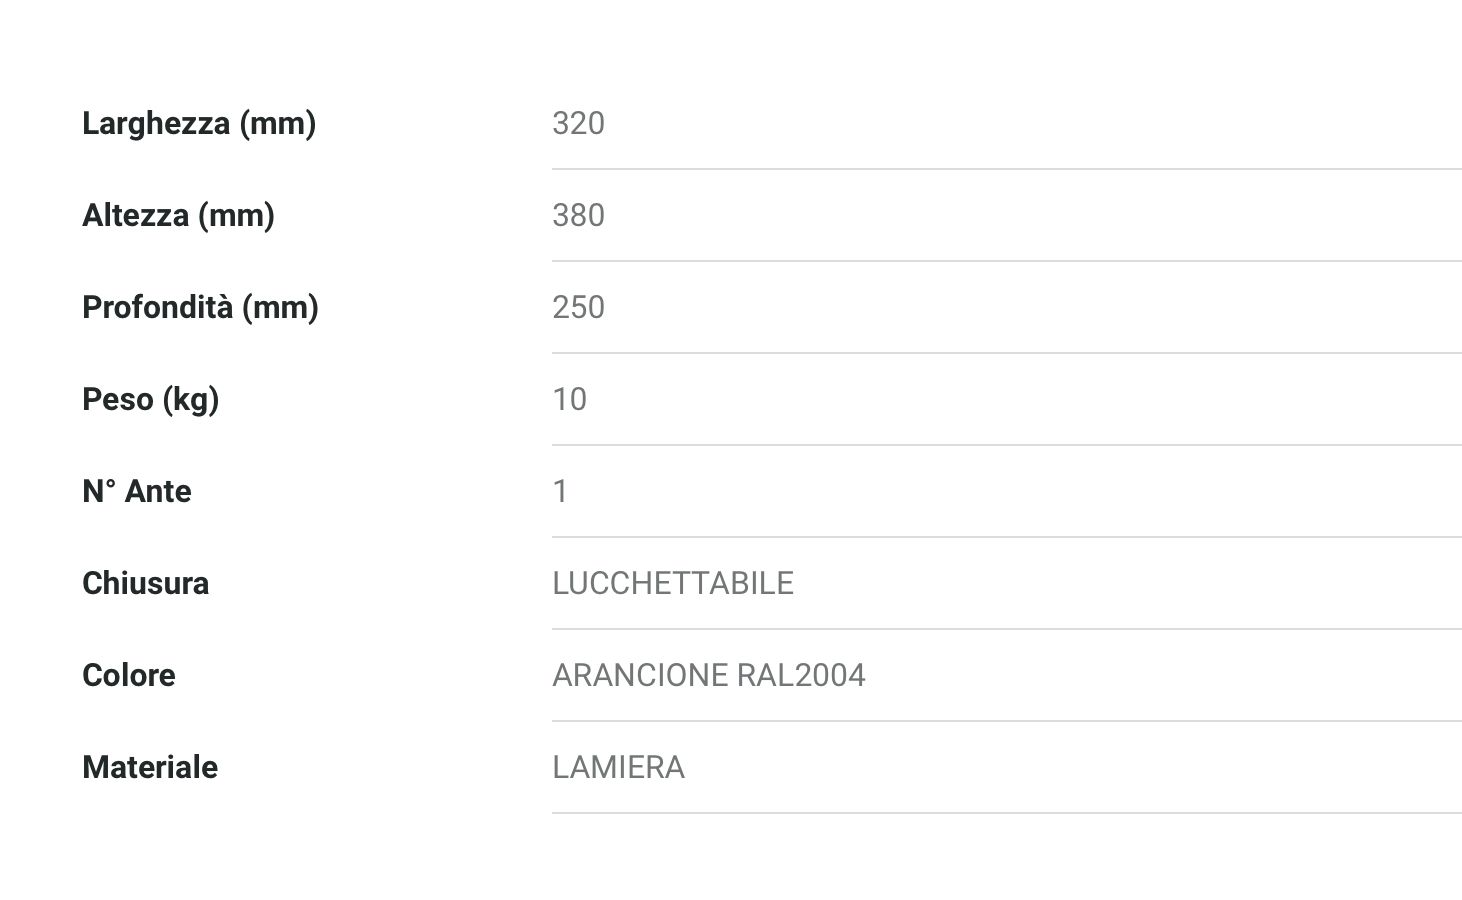The width and height of the screenshot is (1462, 900).
Task: Select the width value 320
Action: point(578,123)
